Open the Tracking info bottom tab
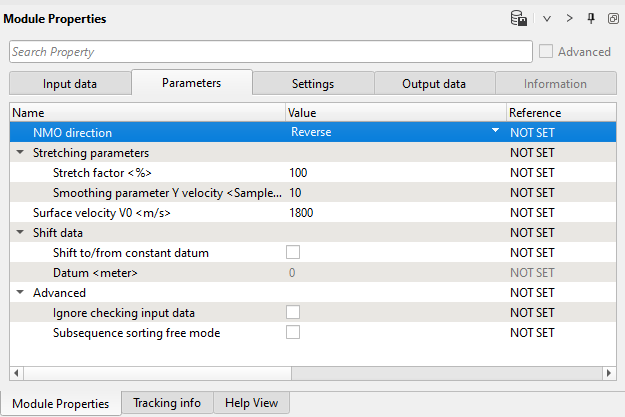 [x=166, y=403]
